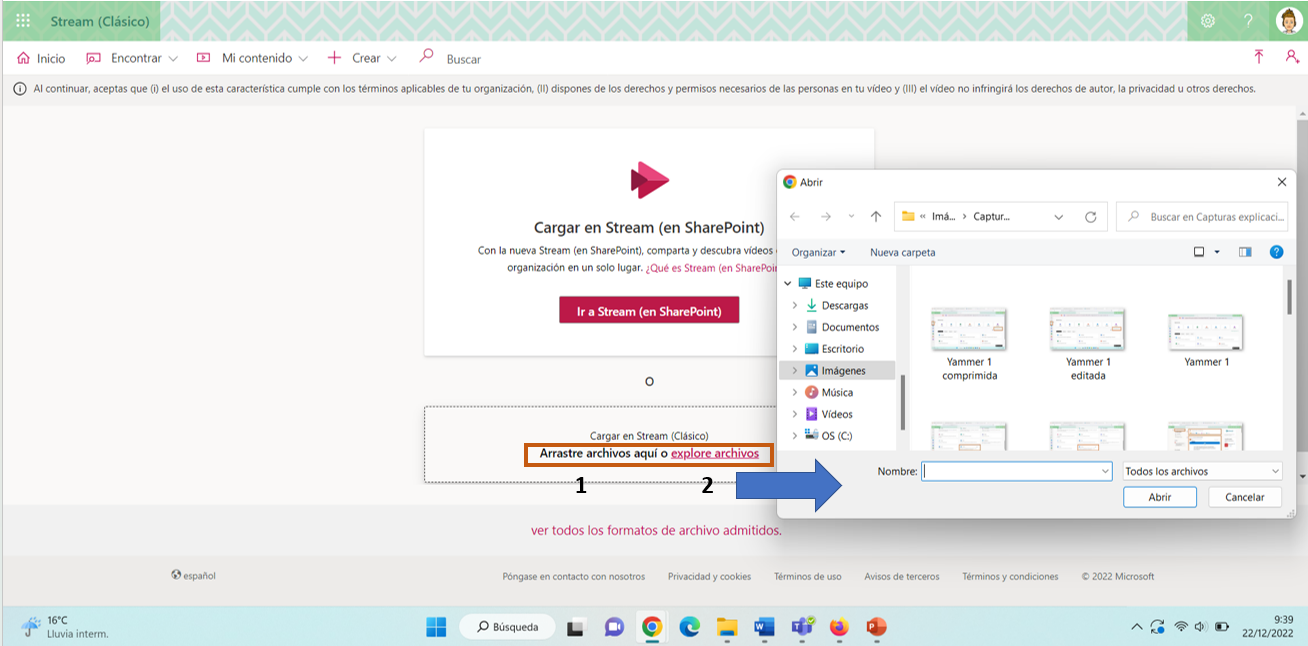Click the search magnifier icon in Stream nav
Screen dimensions: 1308x646
click(x=426, y=57)
